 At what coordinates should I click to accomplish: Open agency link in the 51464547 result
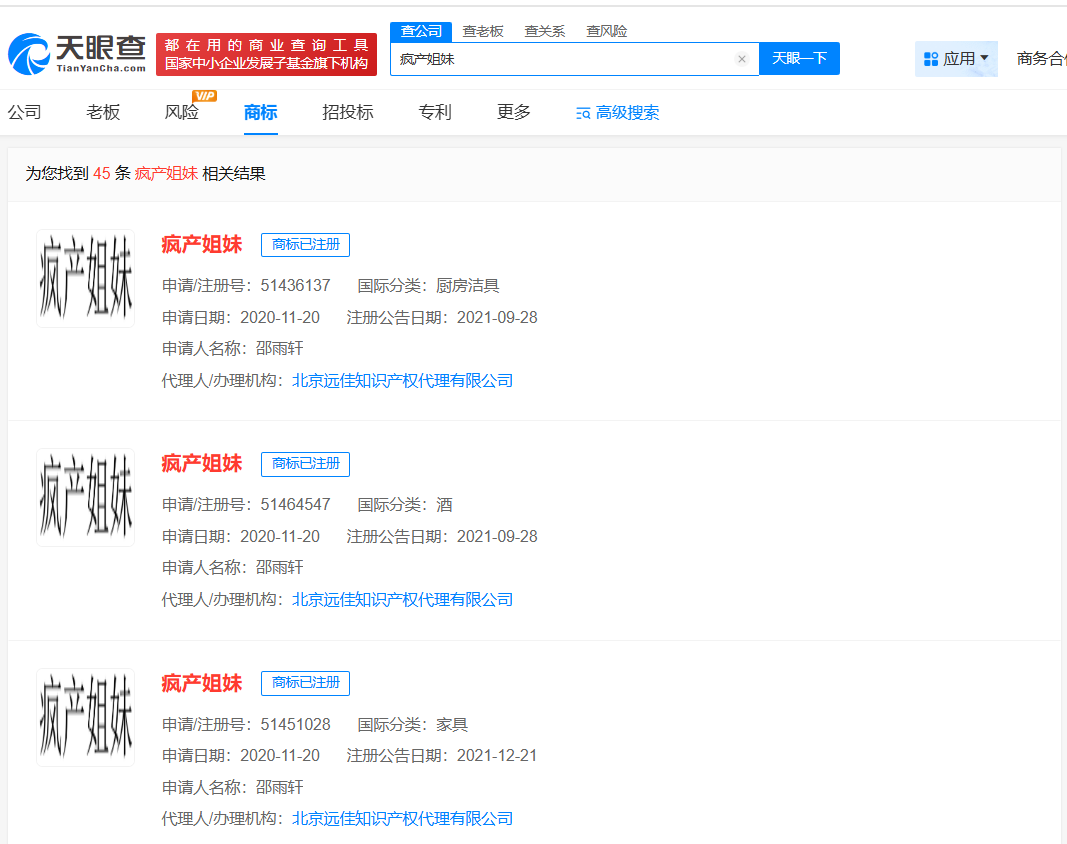click(x=402, y=600)
